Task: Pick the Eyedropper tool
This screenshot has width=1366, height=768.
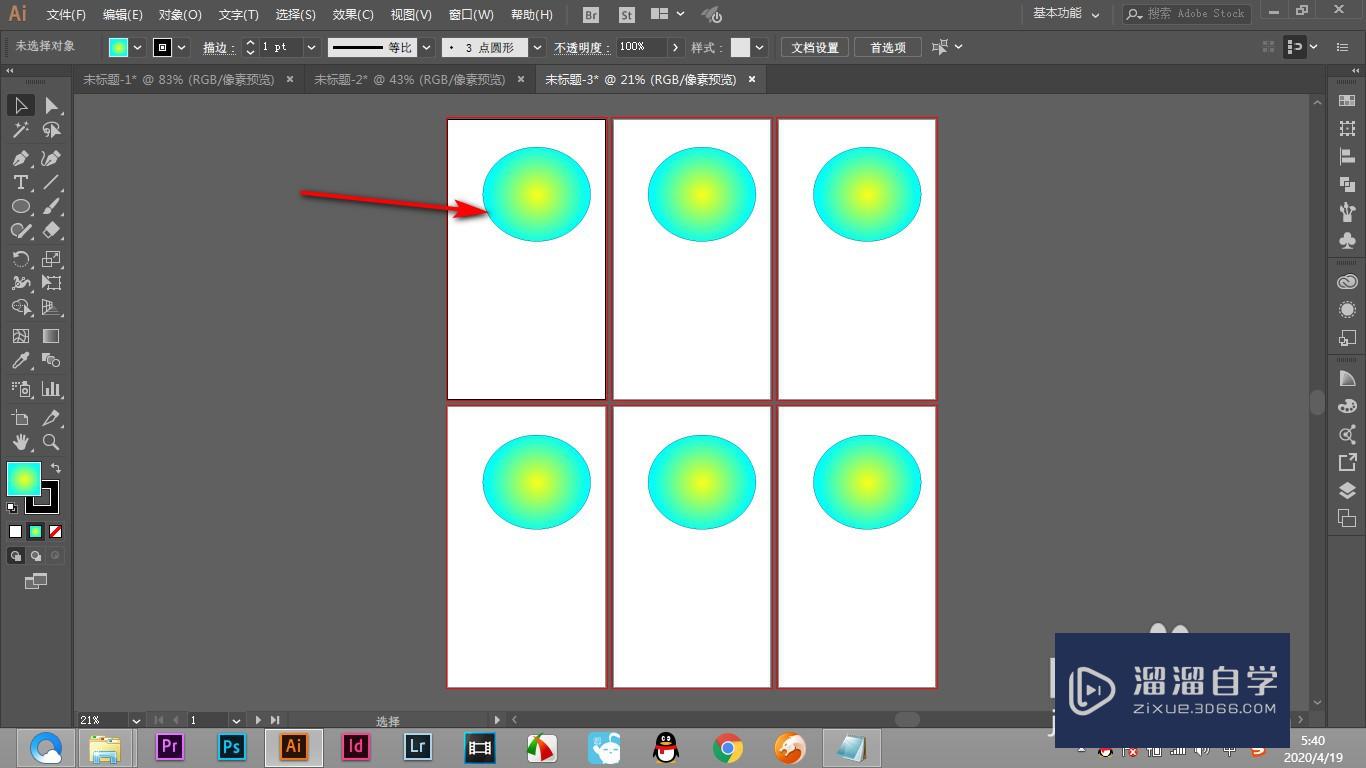Action: tap(21, 361)
